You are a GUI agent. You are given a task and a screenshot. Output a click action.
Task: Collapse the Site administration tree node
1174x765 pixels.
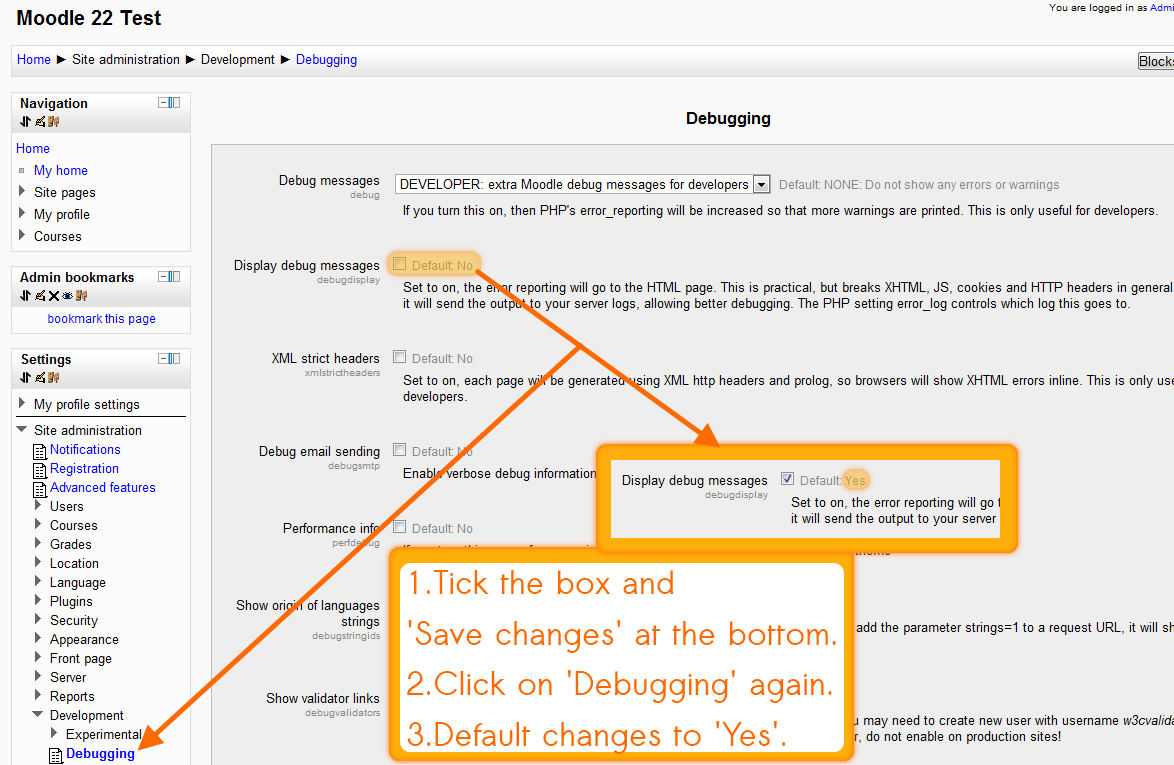22,429
